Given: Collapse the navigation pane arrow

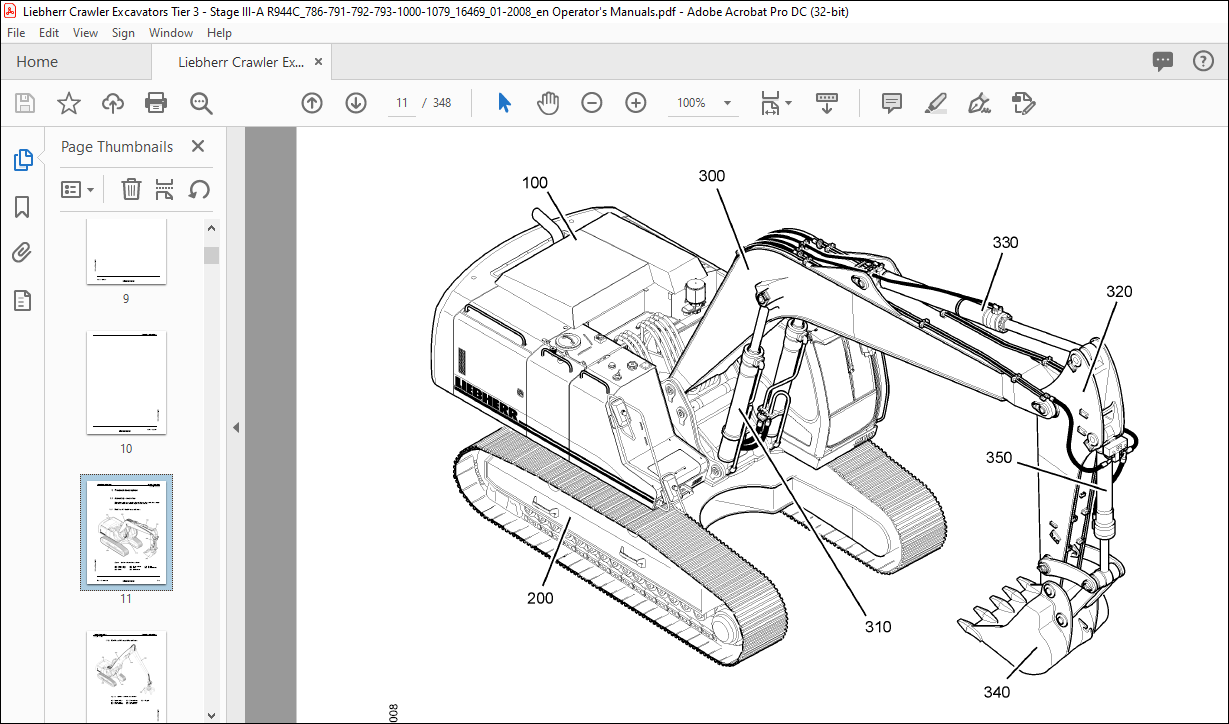Looking at the screenshot, I should 236,427.
